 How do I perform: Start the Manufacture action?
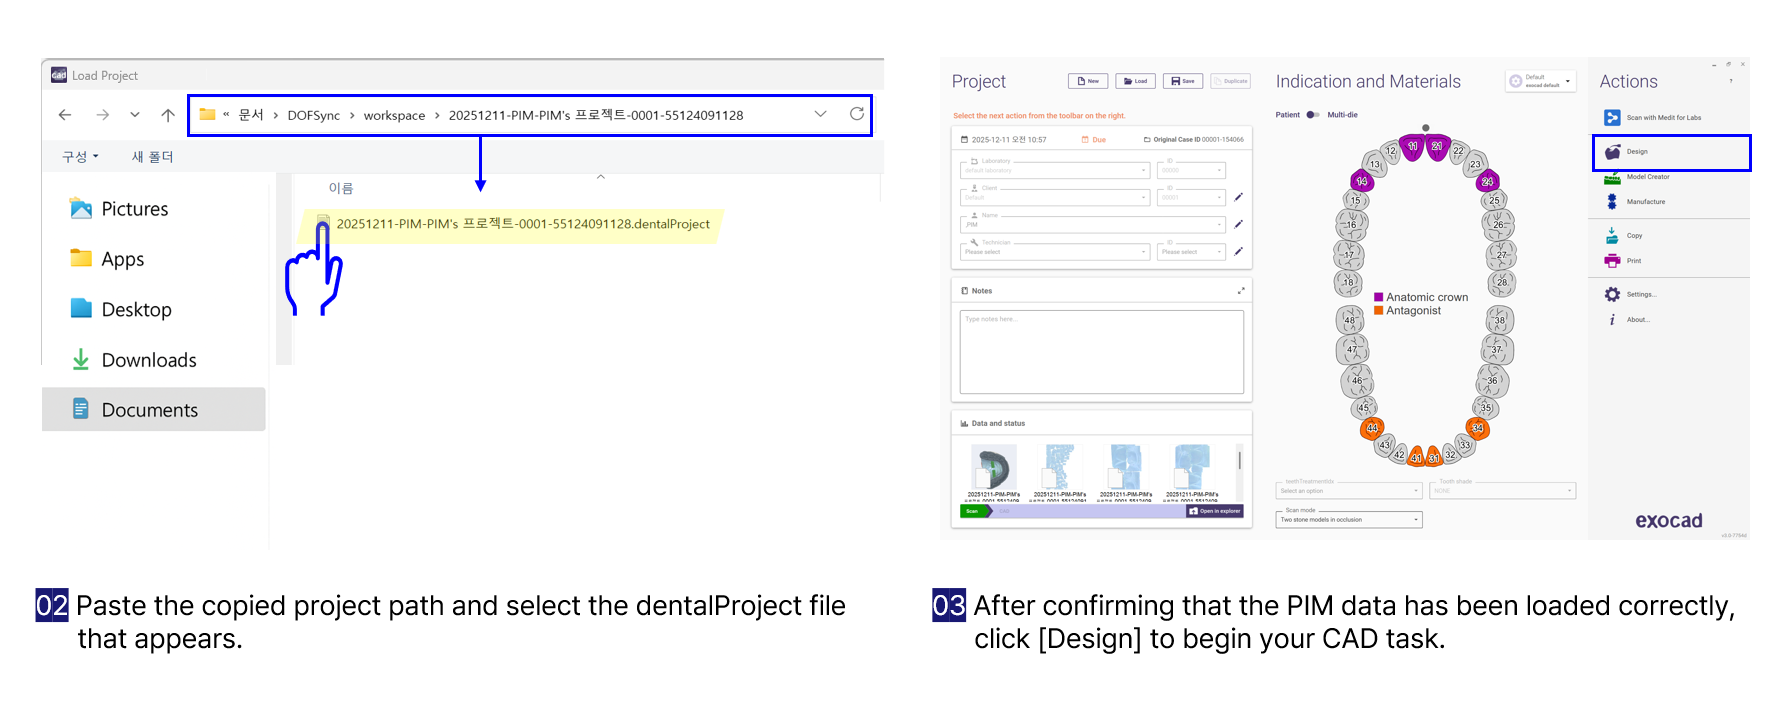[1612, 202]
